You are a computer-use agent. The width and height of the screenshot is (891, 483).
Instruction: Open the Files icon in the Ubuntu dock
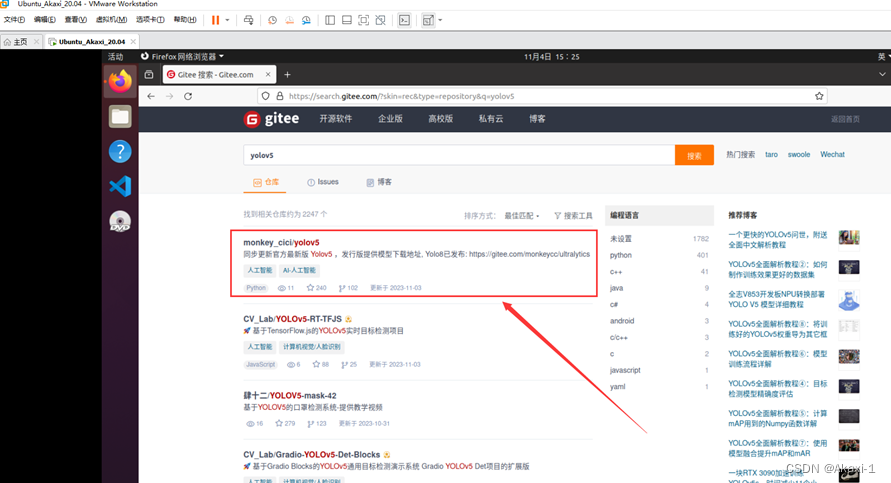point(120,116)
